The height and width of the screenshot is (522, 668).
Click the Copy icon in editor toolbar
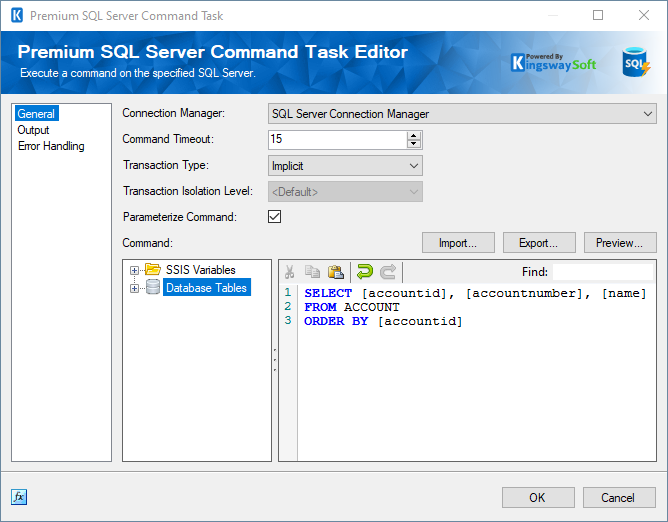312,272
